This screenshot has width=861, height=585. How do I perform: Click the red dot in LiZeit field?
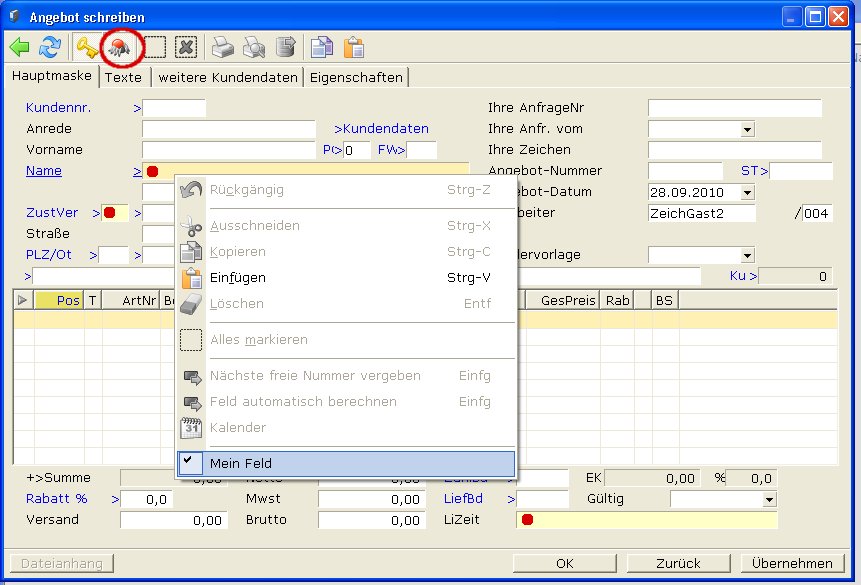[527, 520]
